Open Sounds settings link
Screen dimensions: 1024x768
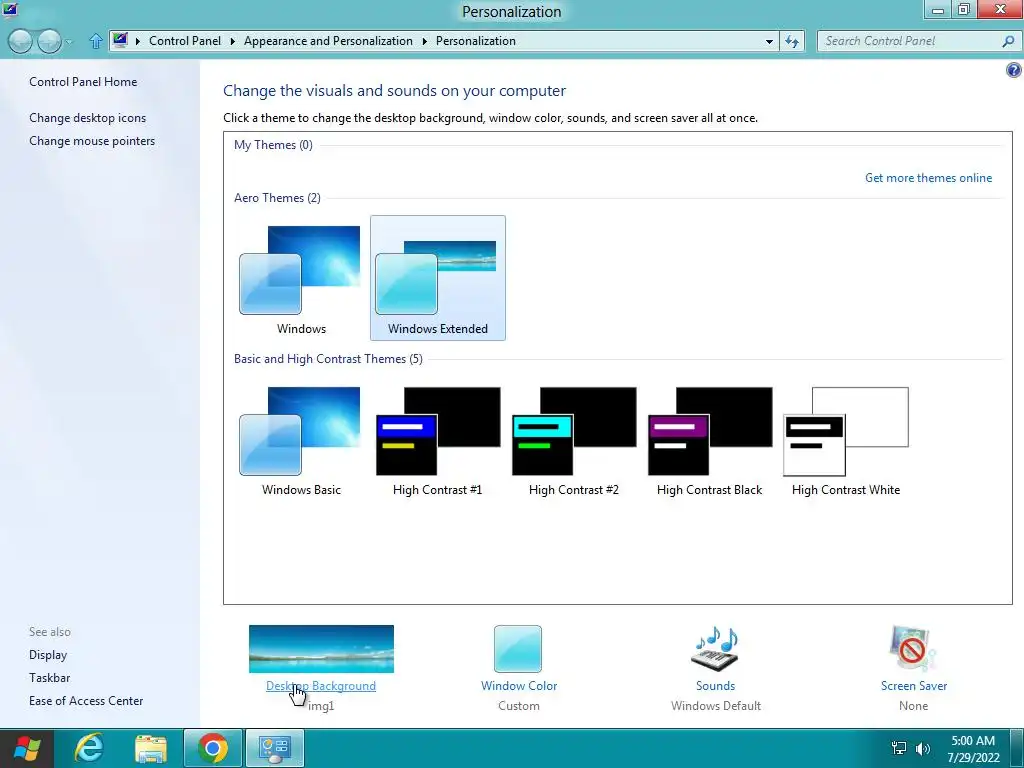715,686
